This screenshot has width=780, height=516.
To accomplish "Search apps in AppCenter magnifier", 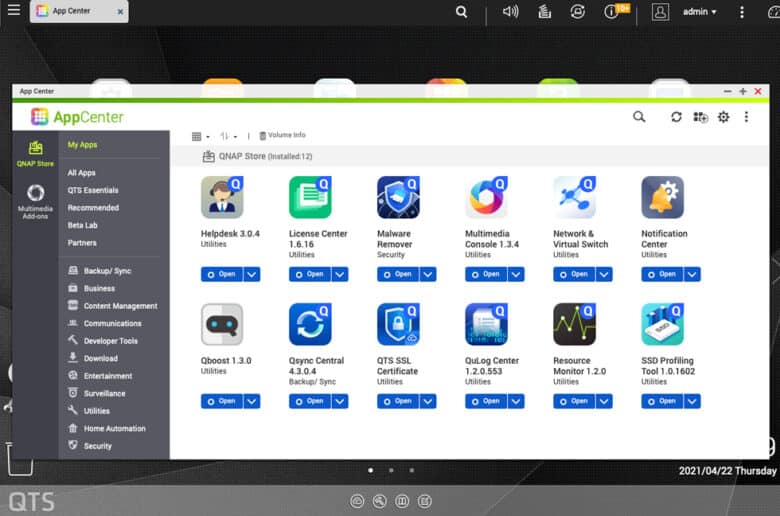I will coord(639,117).
